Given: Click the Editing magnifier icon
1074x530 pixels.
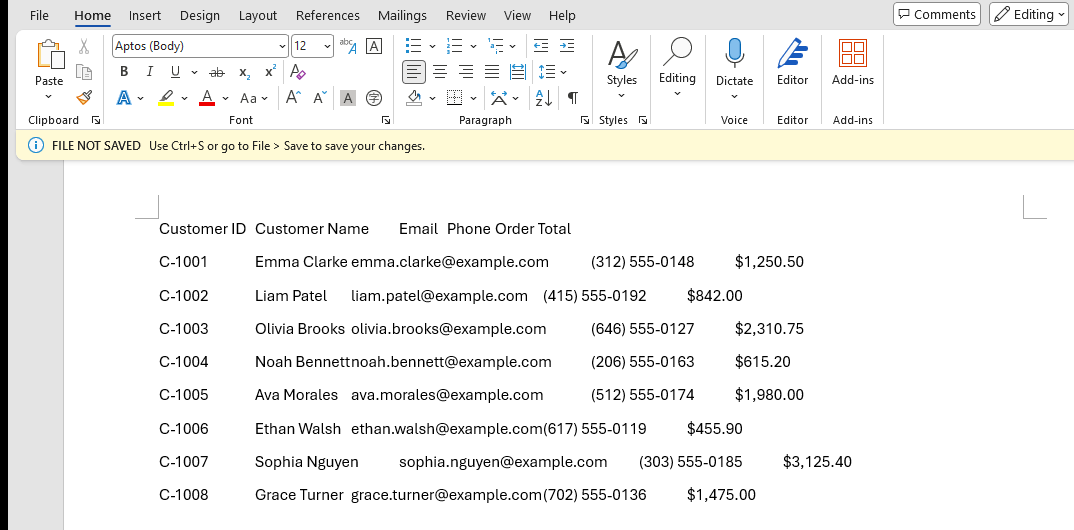Looking at the screenshot, I should (677, 52).
